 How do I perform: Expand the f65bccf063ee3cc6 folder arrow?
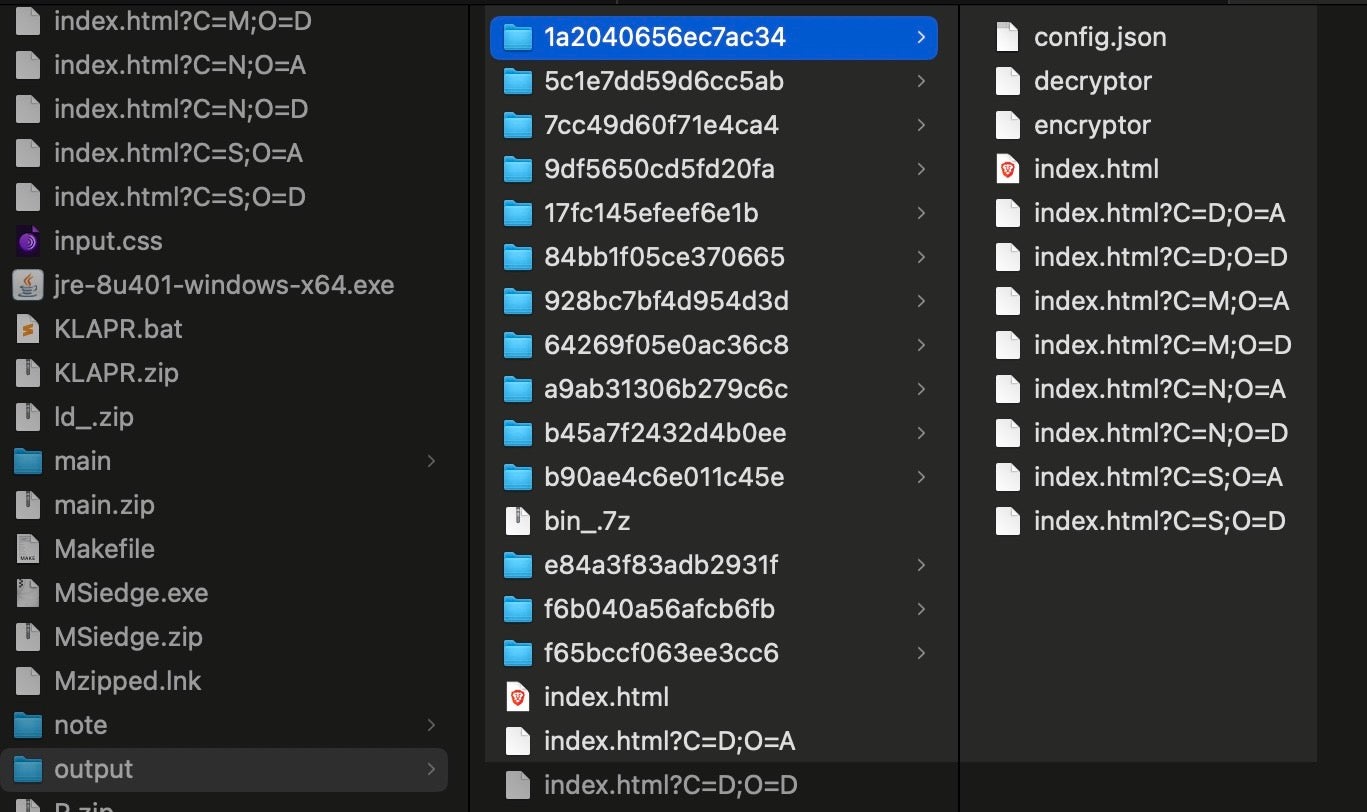920,653
